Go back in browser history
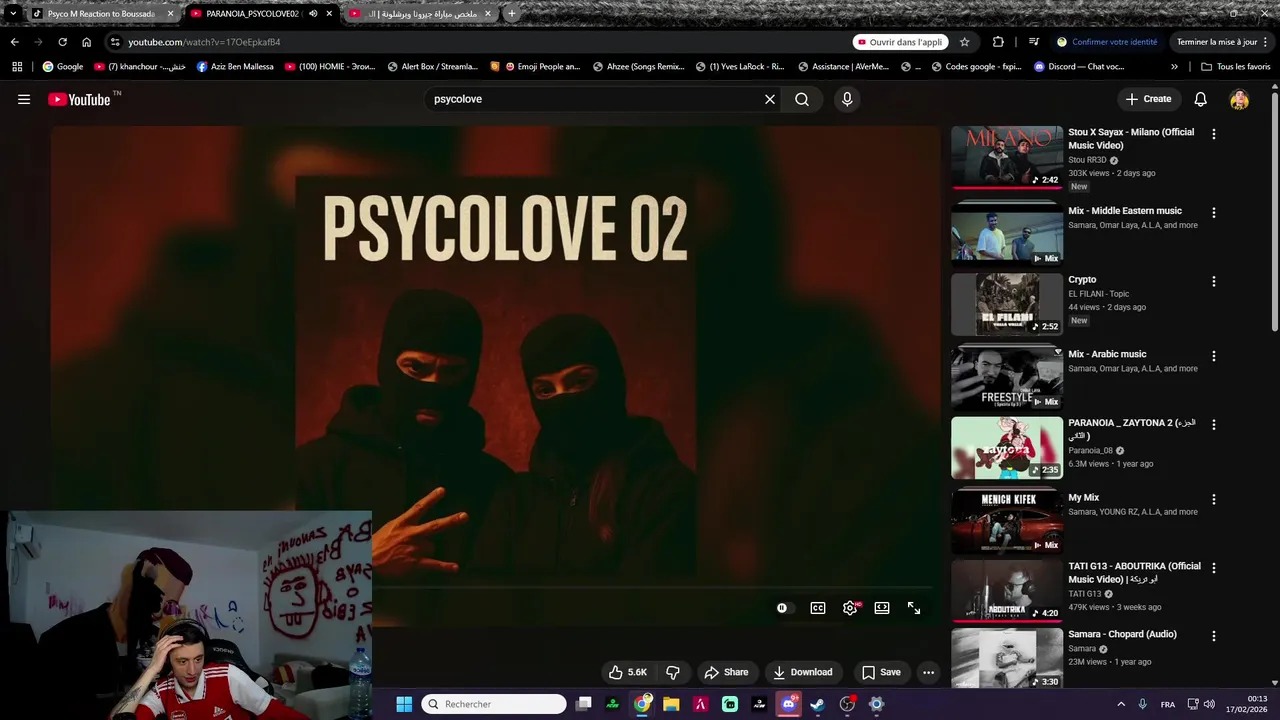 tap(14, 42)
